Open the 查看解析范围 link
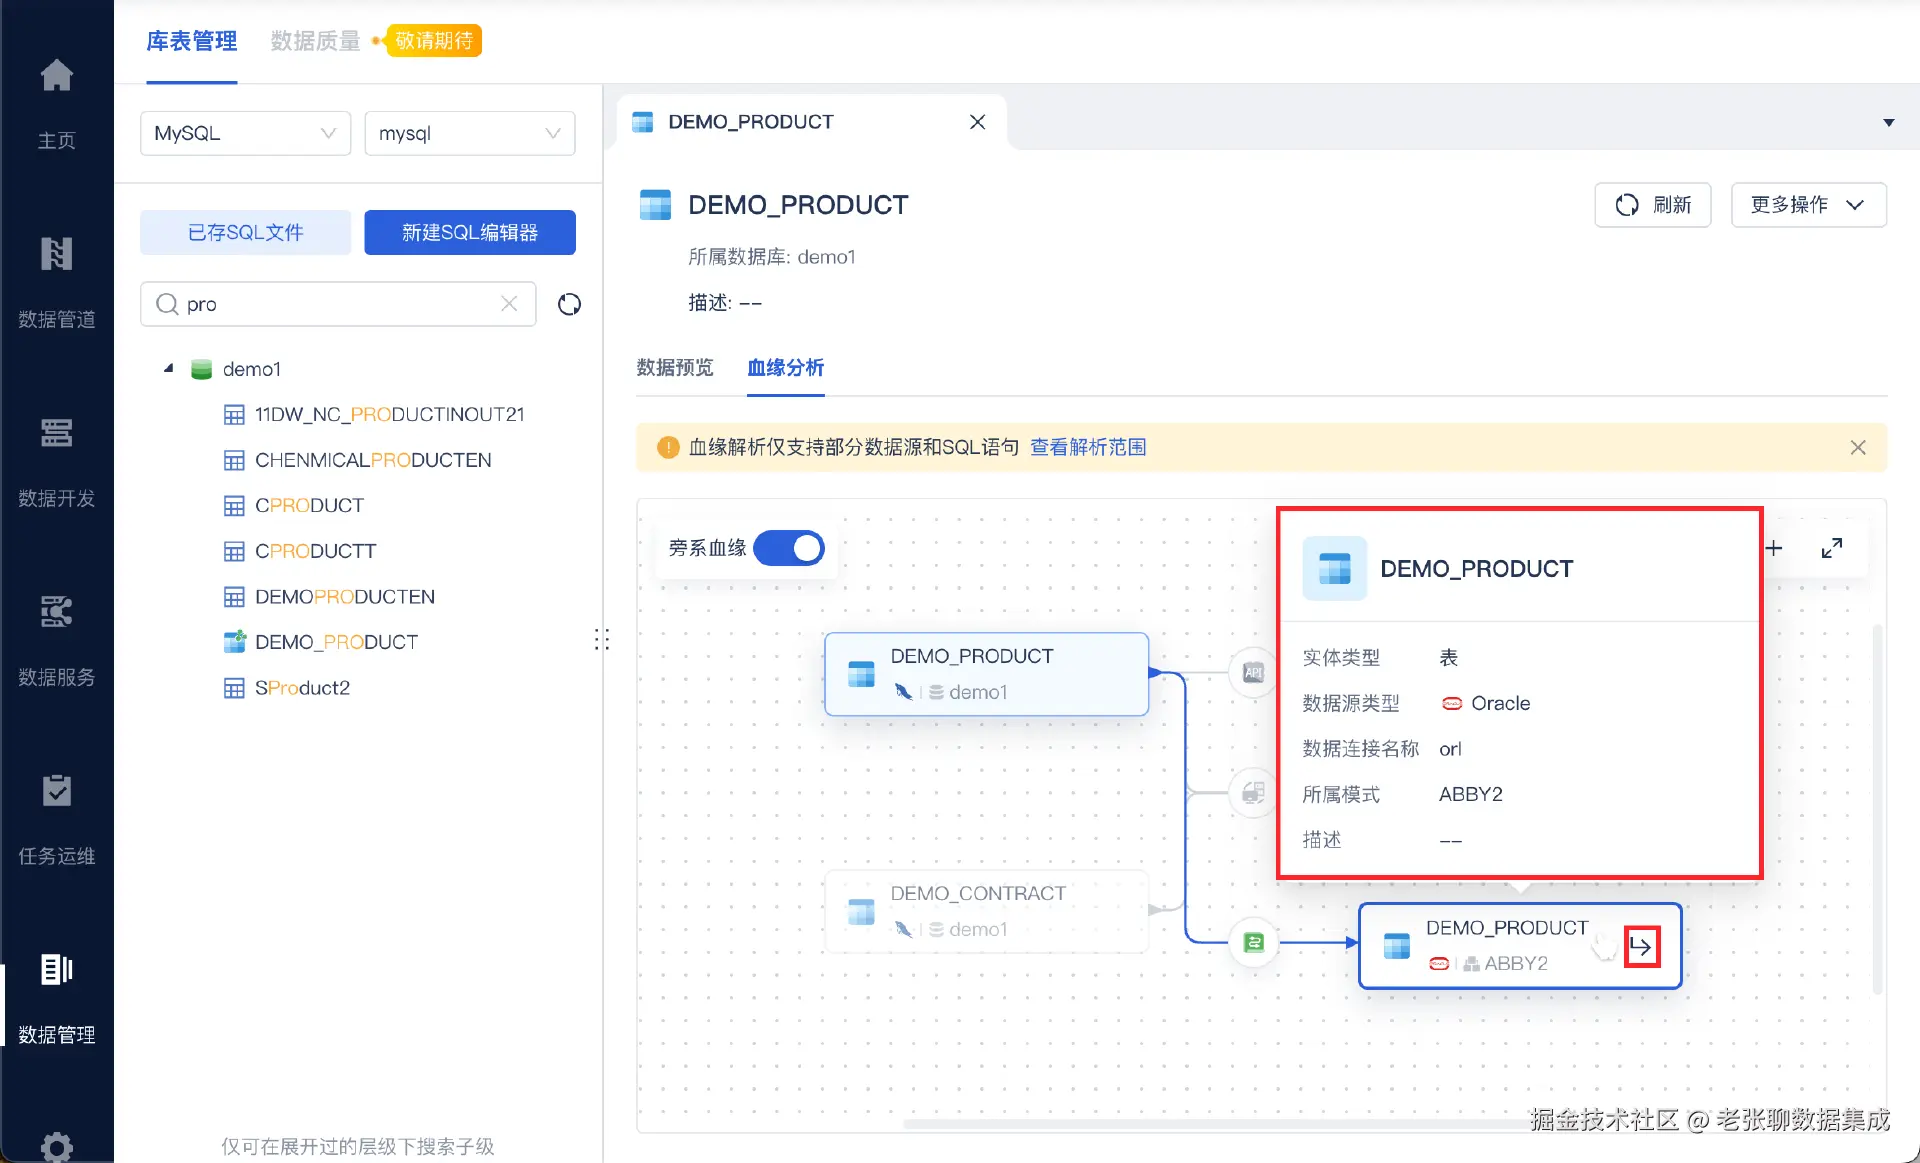The height and width of the screenshot is (1163, 1920). (1088, 447)
